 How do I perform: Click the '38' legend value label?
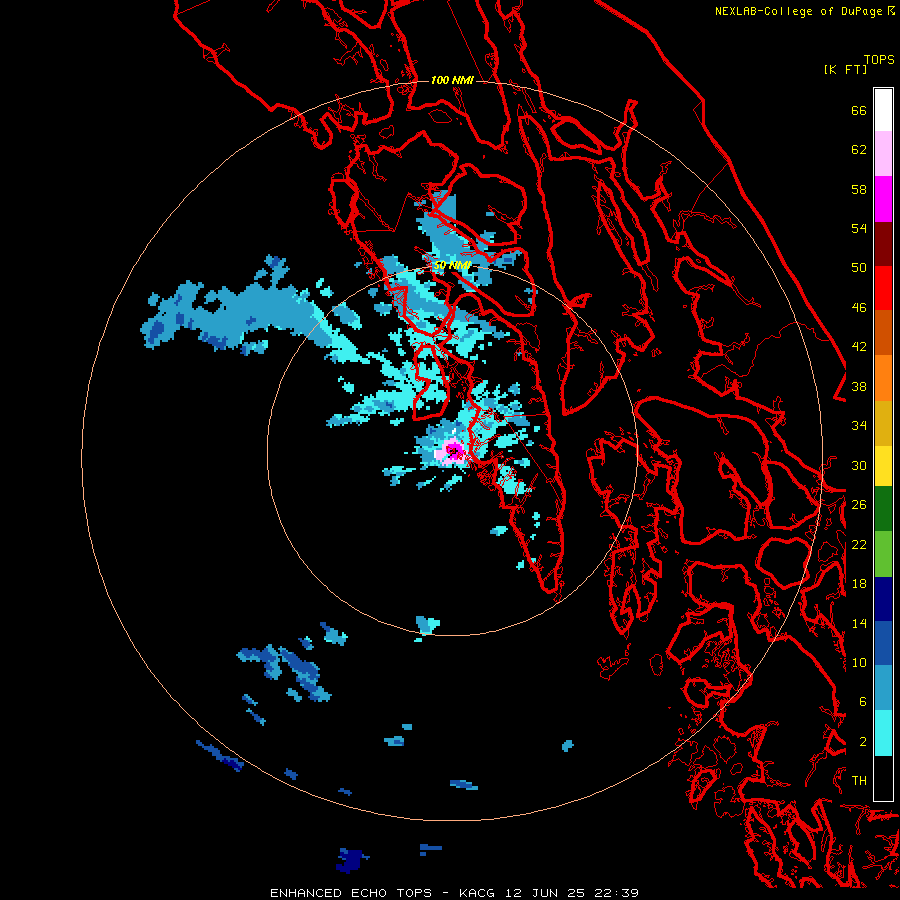859,387
